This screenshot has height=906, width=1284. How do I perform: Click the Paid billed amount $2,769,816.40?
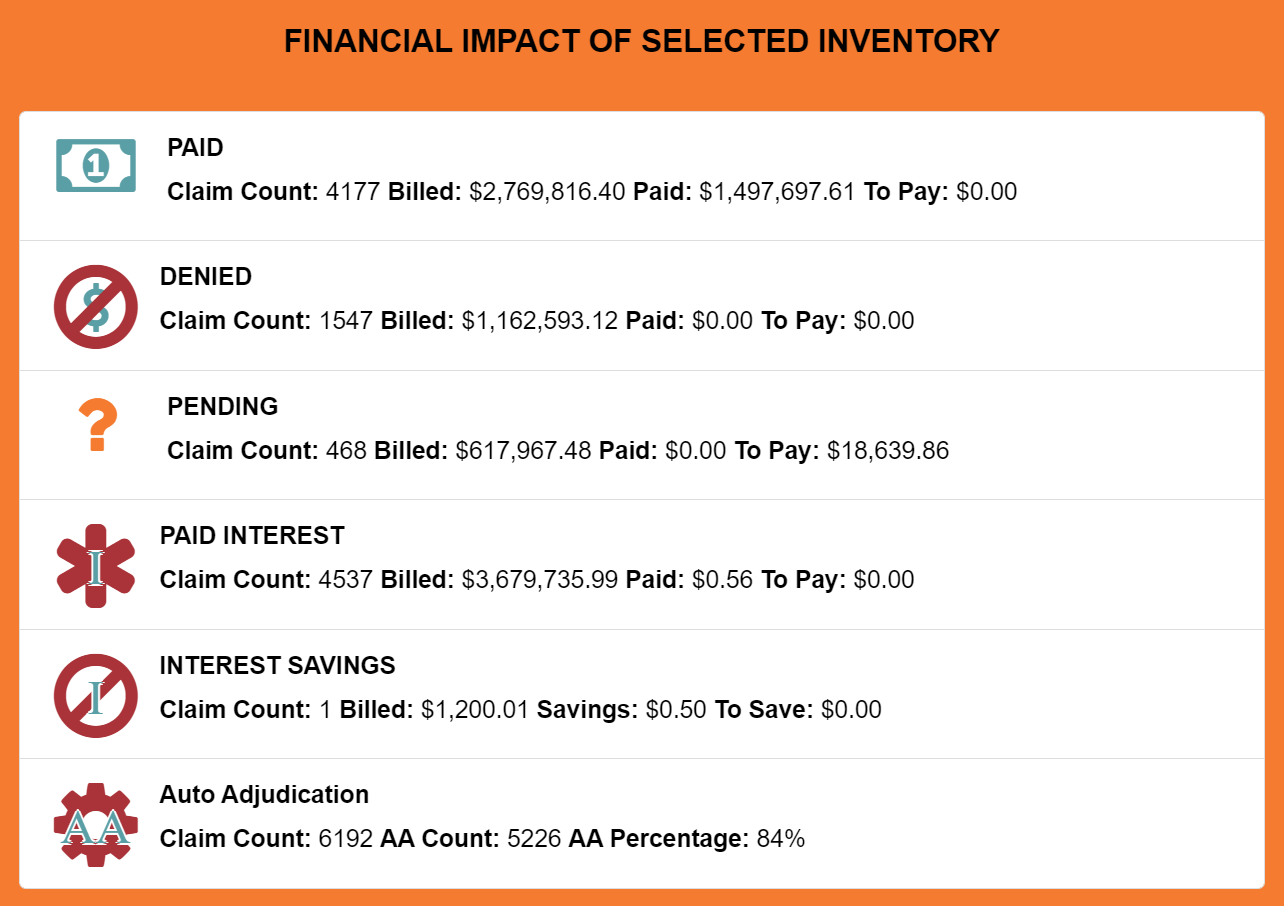[547, 192]
